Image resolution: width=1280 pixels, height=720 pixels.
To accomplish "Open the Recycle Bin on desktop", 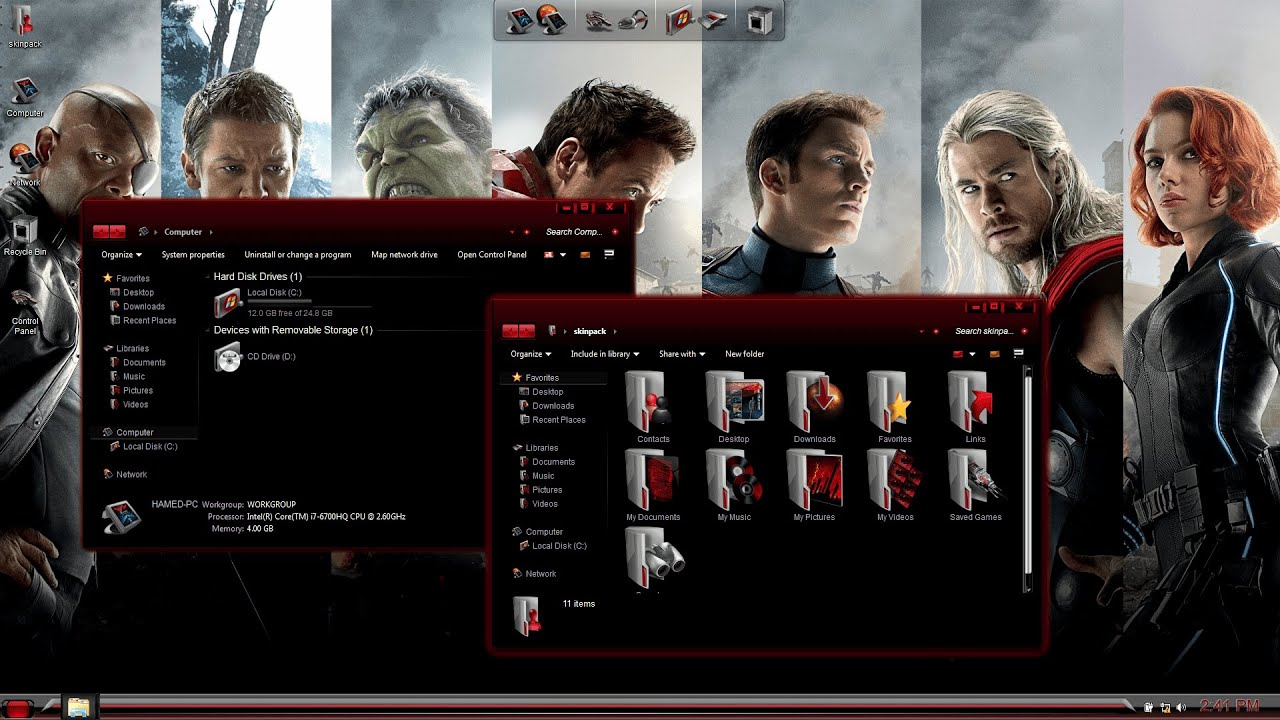I will pos(25,236).
